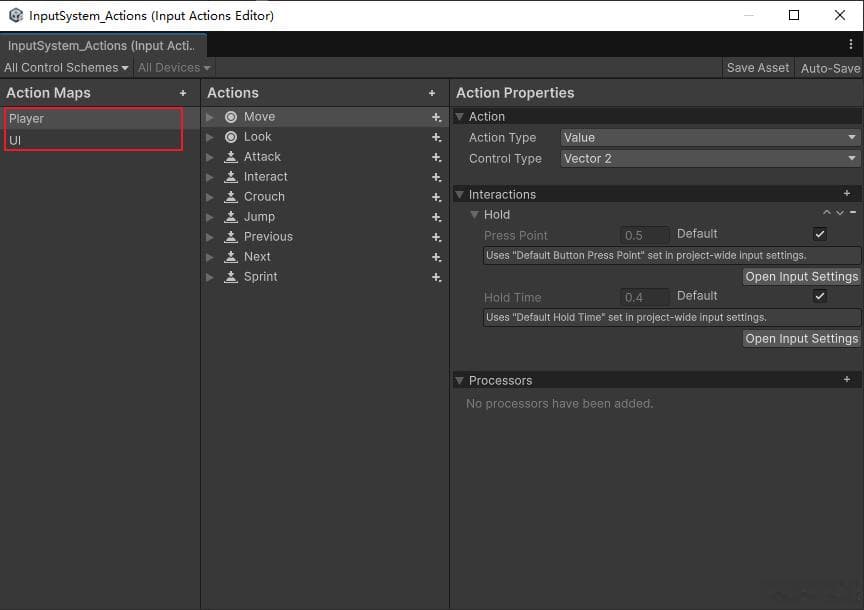
Task: Open the editor window options menu
Action: 851,44
